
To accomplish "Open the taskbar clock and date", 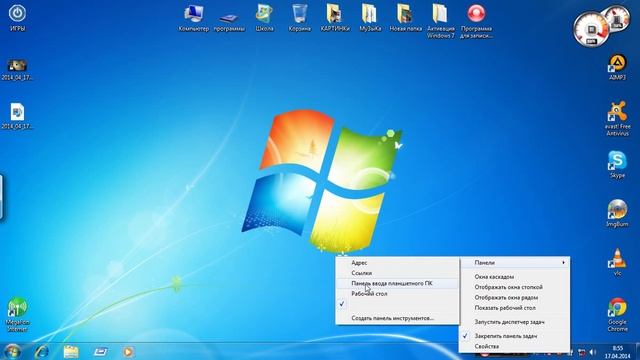I will click(x=618, y=352).
